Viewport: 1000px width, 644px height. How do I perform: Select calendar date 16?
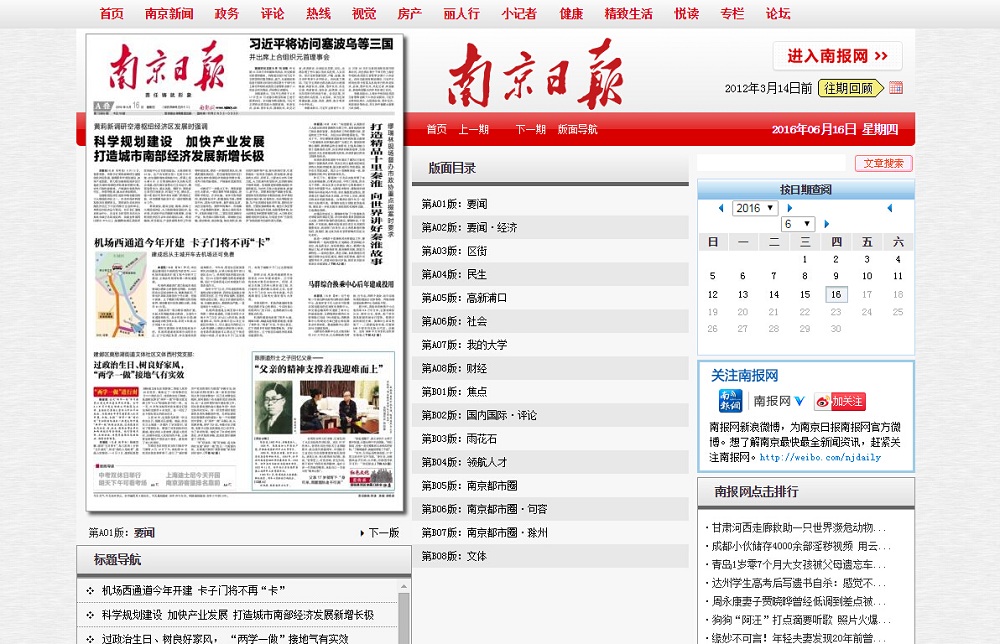(836, 294)
